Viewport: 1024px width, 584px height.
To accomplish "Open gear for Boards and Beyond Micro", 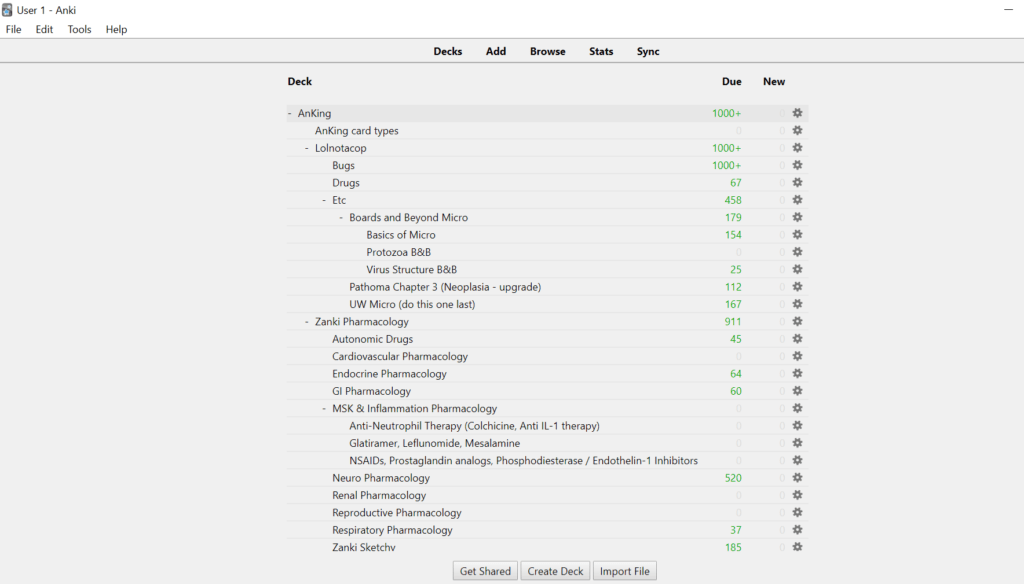I will [797, 218].
